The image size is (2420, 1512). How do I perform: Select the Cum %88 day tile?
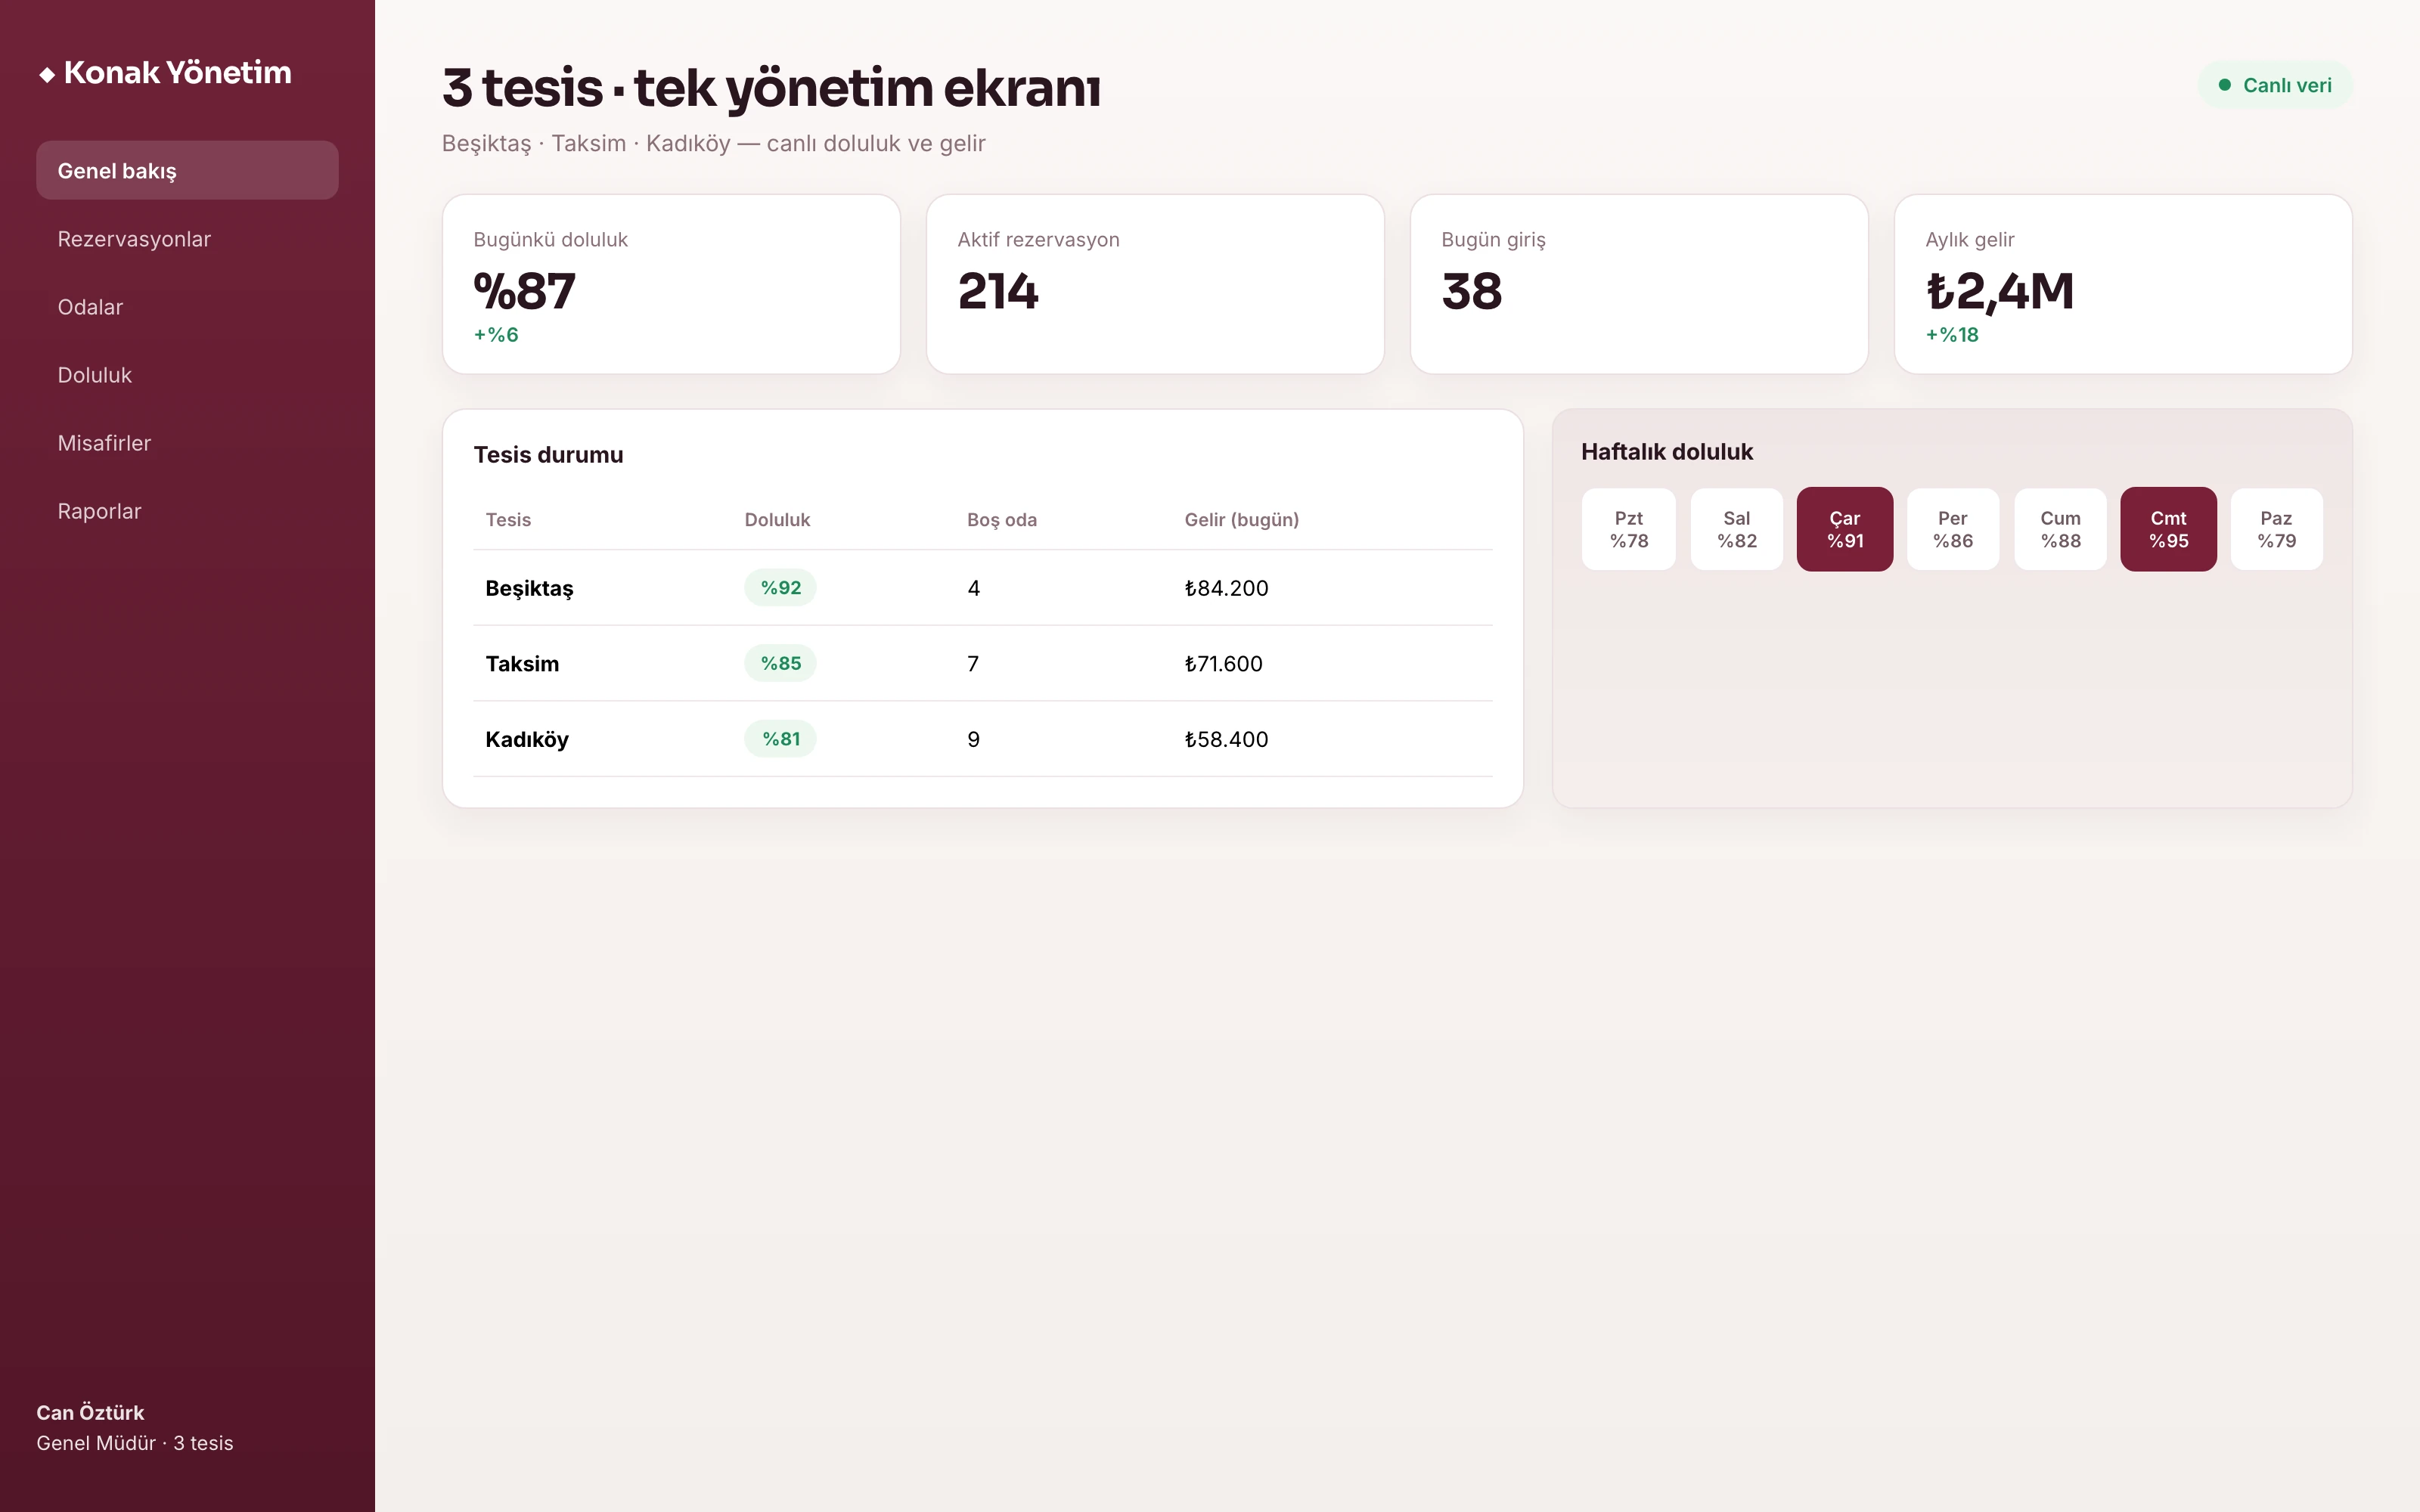point(2060,529)
